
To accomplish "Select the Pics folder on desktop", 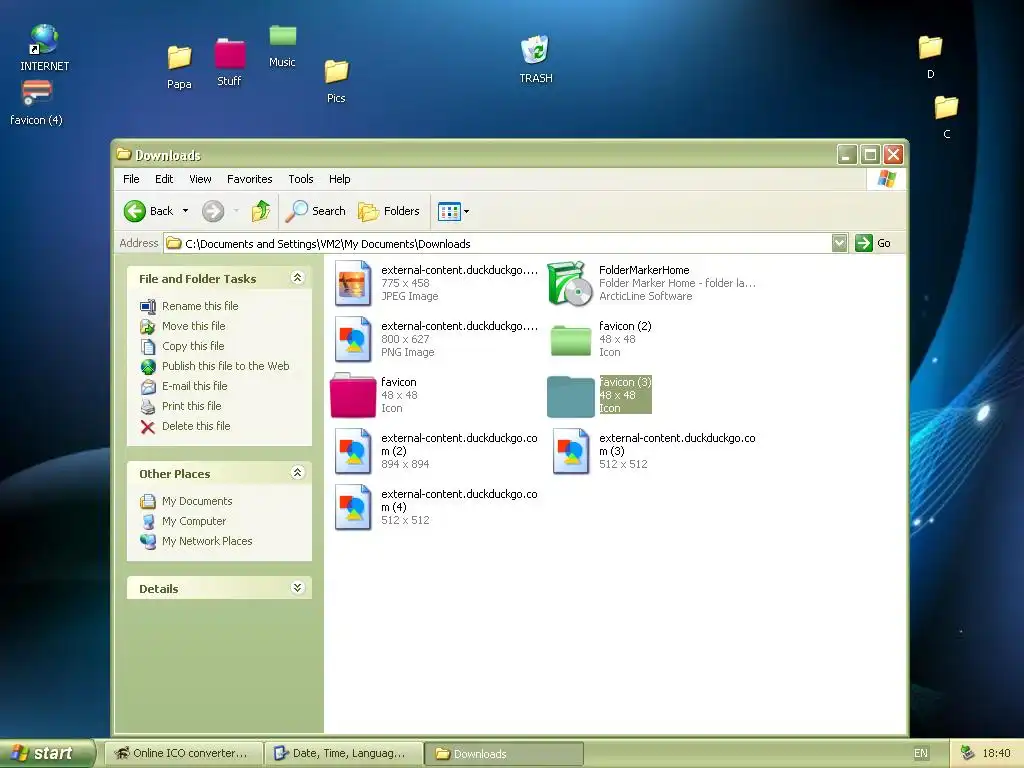I will coord(336,81).
